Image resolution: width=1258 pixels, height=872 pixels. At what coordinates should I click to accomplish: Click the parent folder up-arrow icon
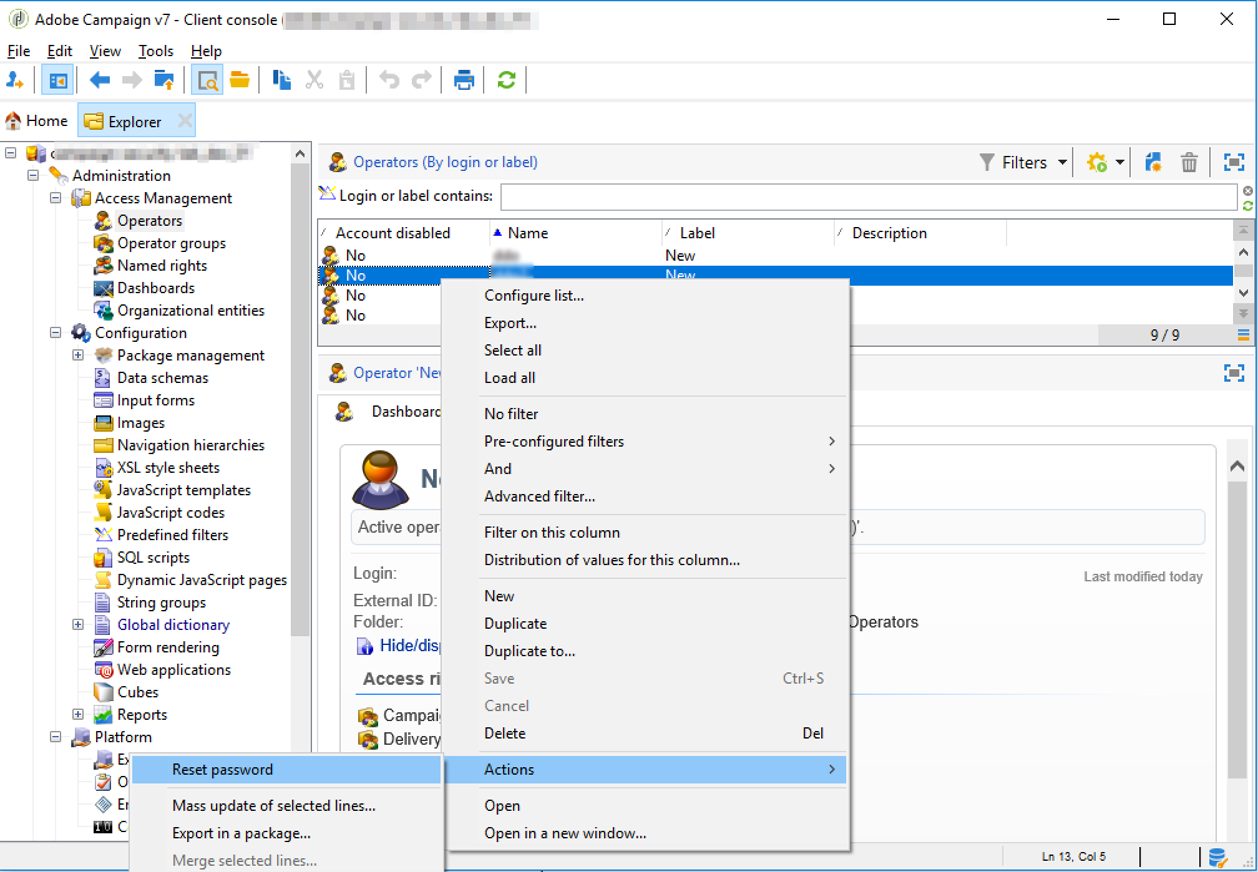164,81
